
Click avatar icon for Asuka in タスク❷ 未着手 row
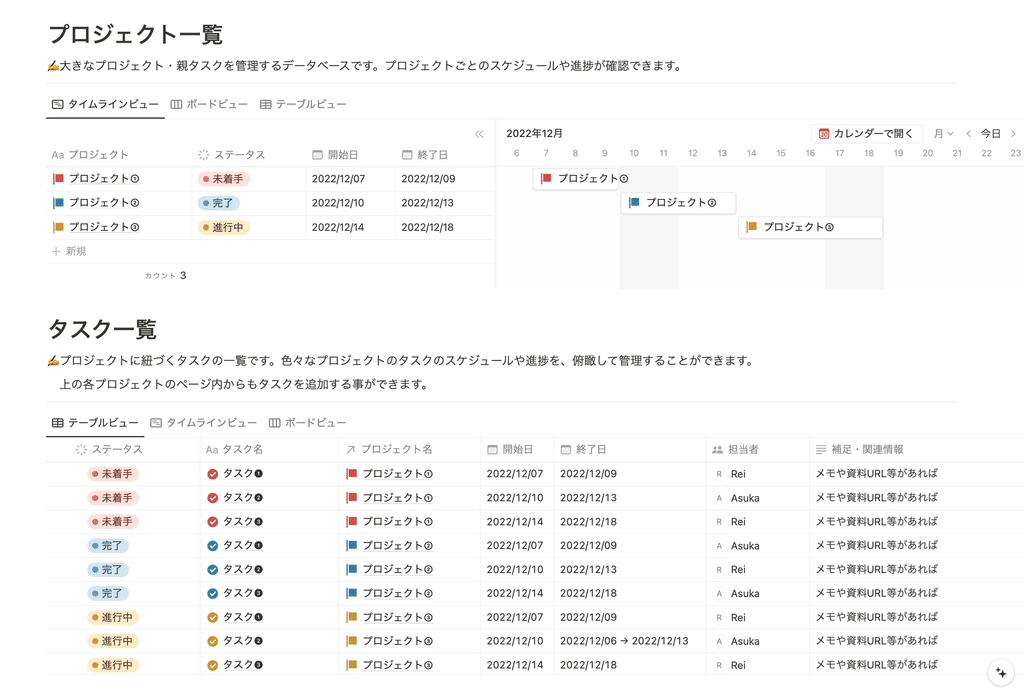pos(719,498)
